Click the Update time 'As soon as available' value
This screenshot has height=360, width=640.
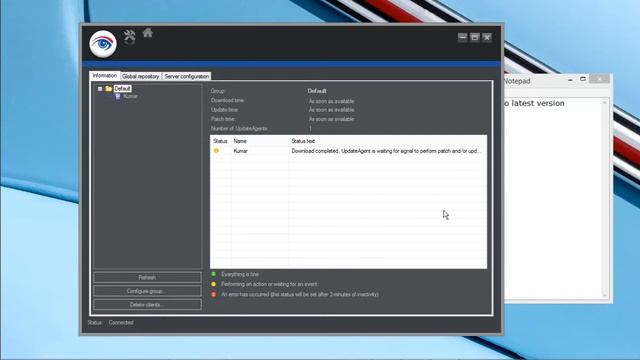[x=331, y=110]
